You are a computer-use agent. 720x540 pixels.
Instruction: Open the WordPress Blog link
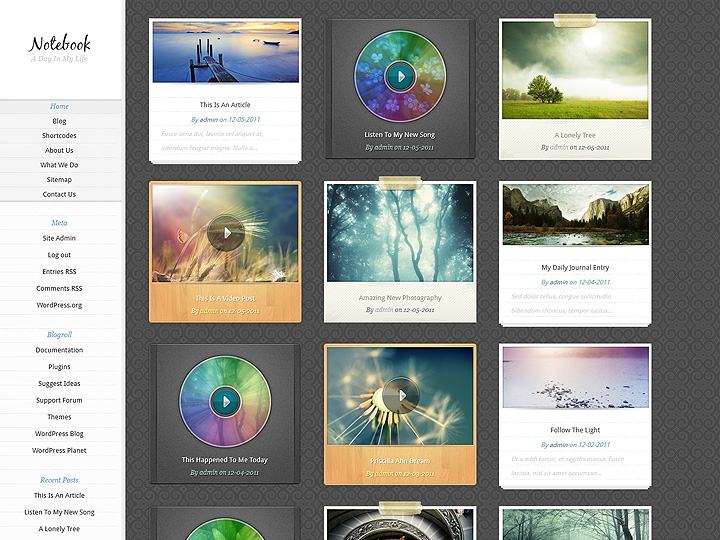pos(59,433)
